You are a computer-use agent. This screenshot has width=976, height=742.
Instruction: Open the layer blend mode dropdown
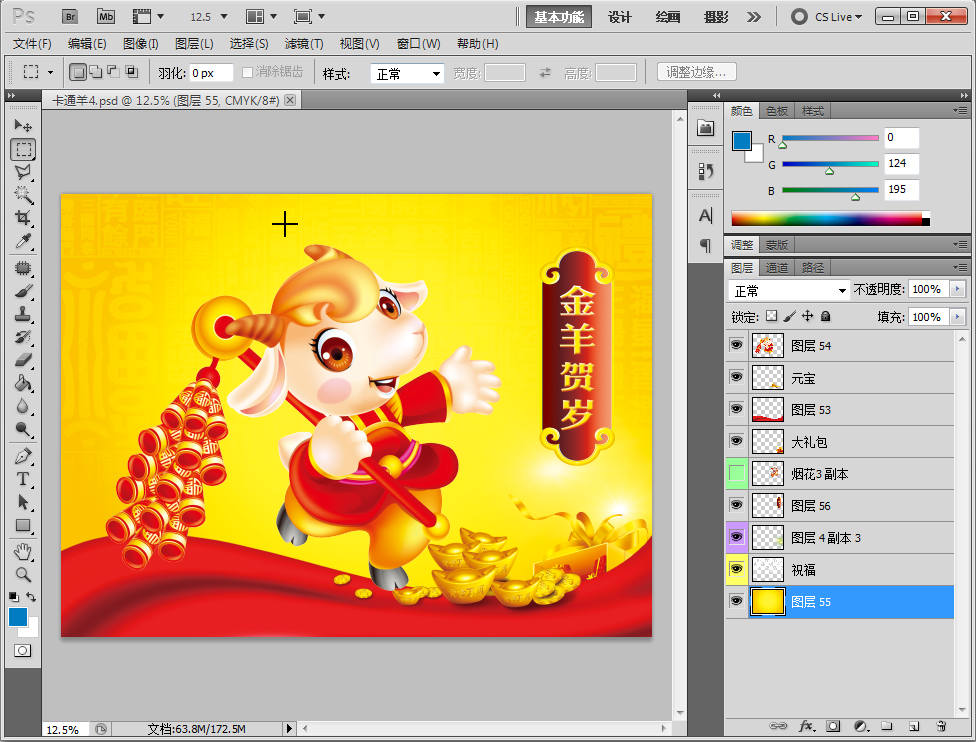point(788,290)
